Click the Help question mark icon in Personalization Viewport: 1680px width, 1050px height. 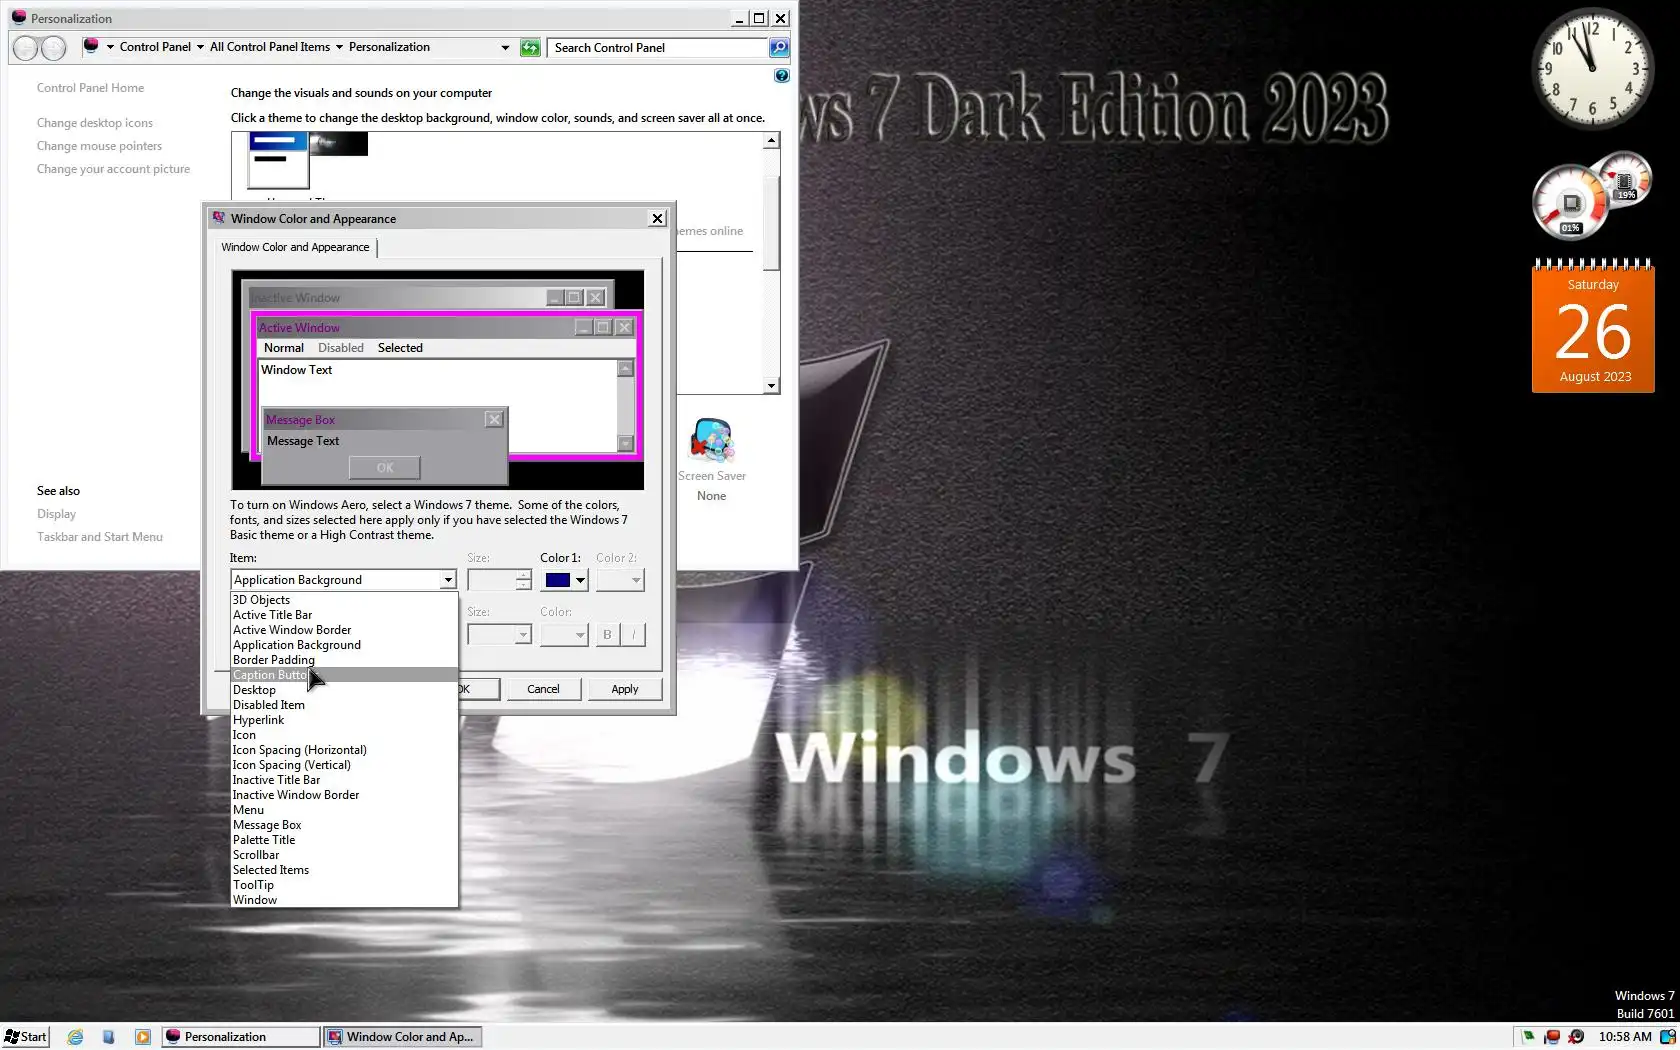782,76
